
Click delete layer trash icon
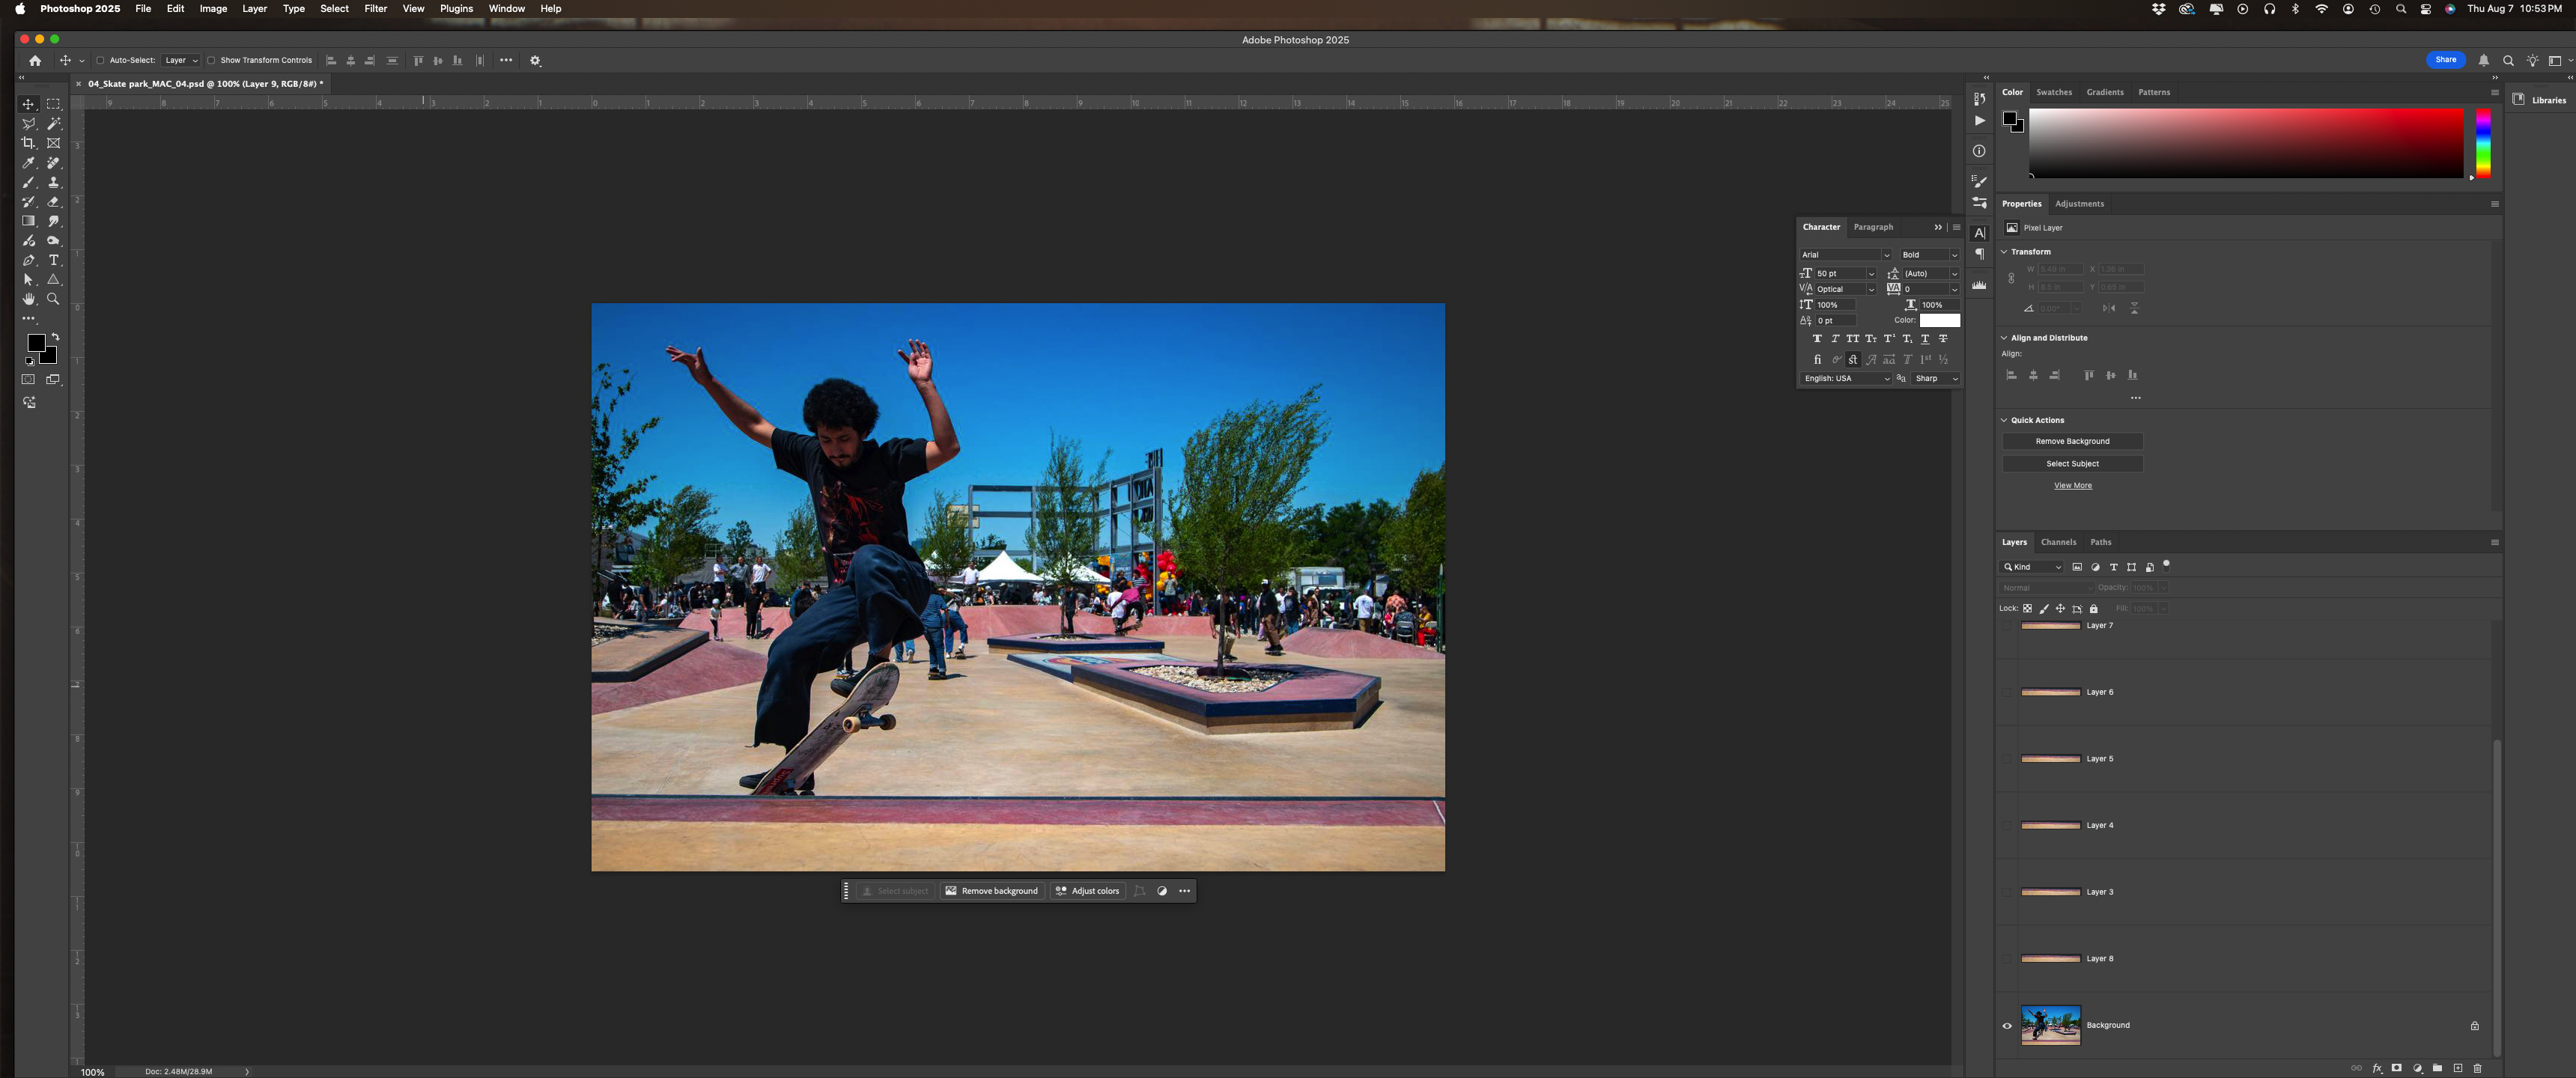point(2477,1068)
